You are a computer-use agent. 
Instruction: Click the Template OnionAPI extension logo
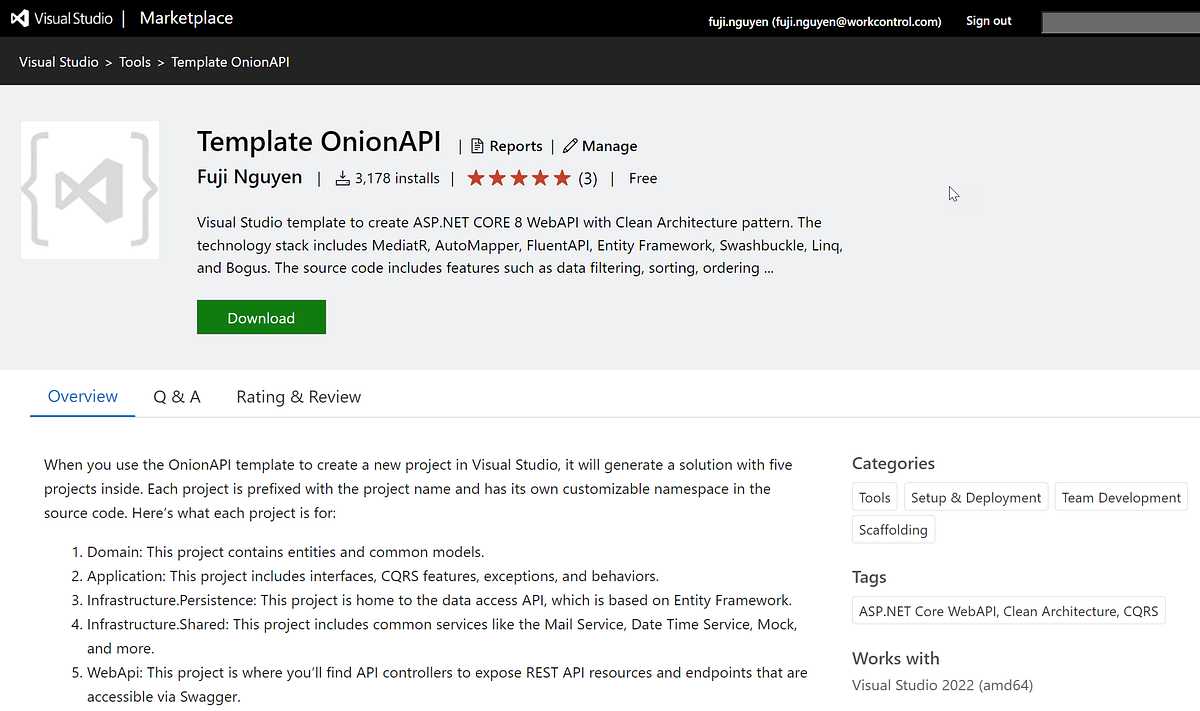click(89, 190)
